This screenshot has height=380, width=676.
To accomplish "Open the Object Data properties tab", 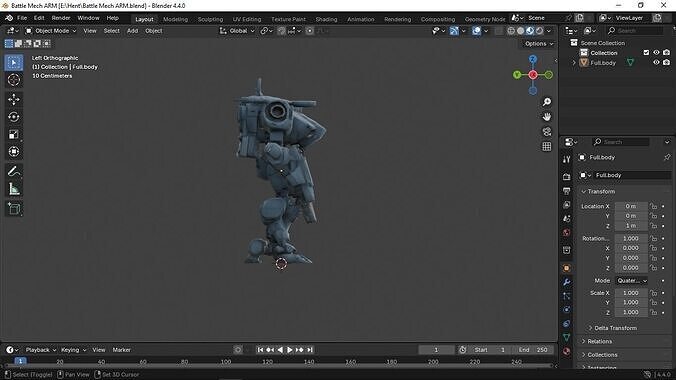I will coord(566,337).
